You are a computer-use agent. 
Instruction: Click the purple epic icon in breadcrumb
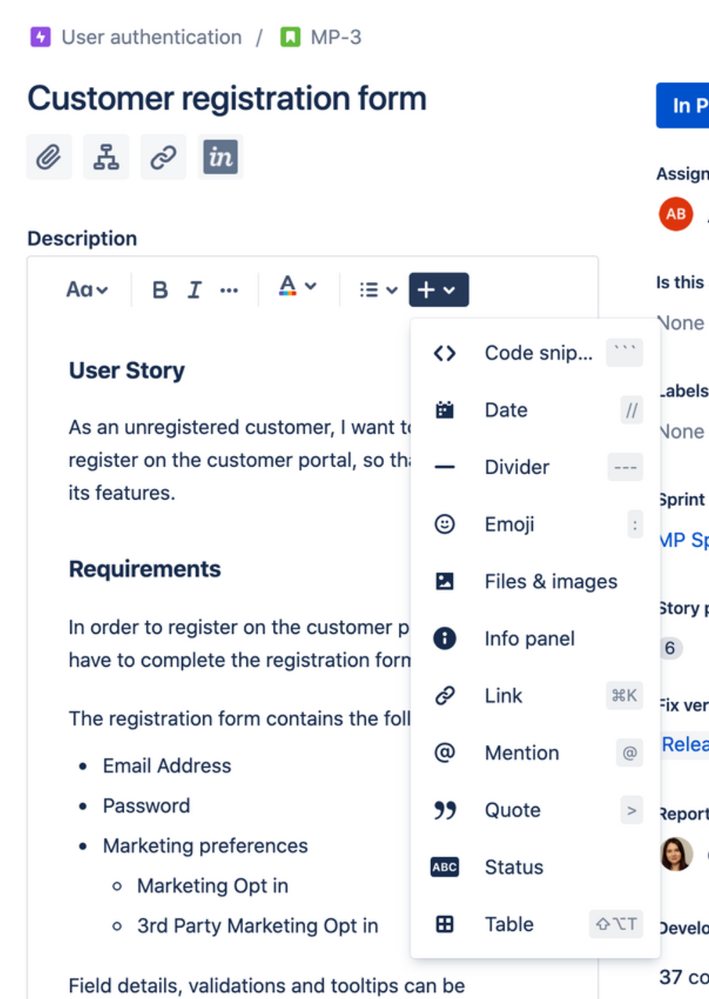[41, 37]
